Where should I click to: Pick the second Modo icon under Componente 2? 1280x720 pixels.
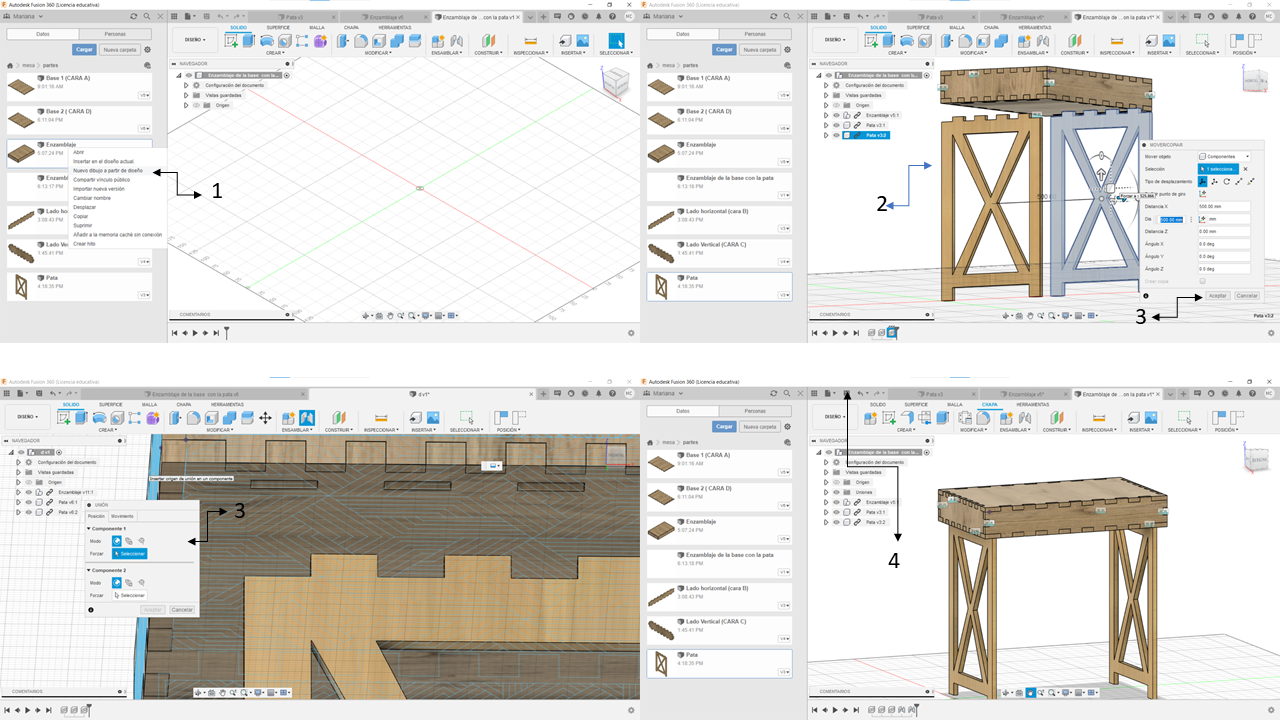tap(129, 583)
